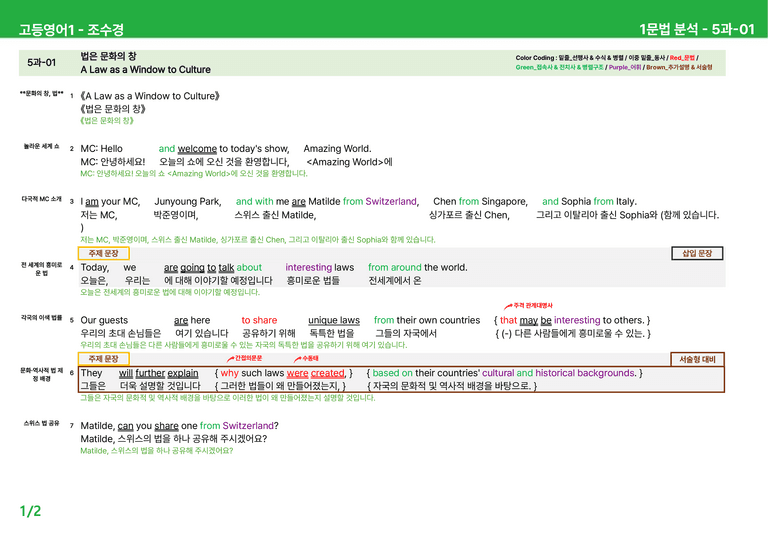Screen dimensions: 768x543
Task: Click the second 주제 문장 tag above sentence 6
Action: [x=103, y=359]
